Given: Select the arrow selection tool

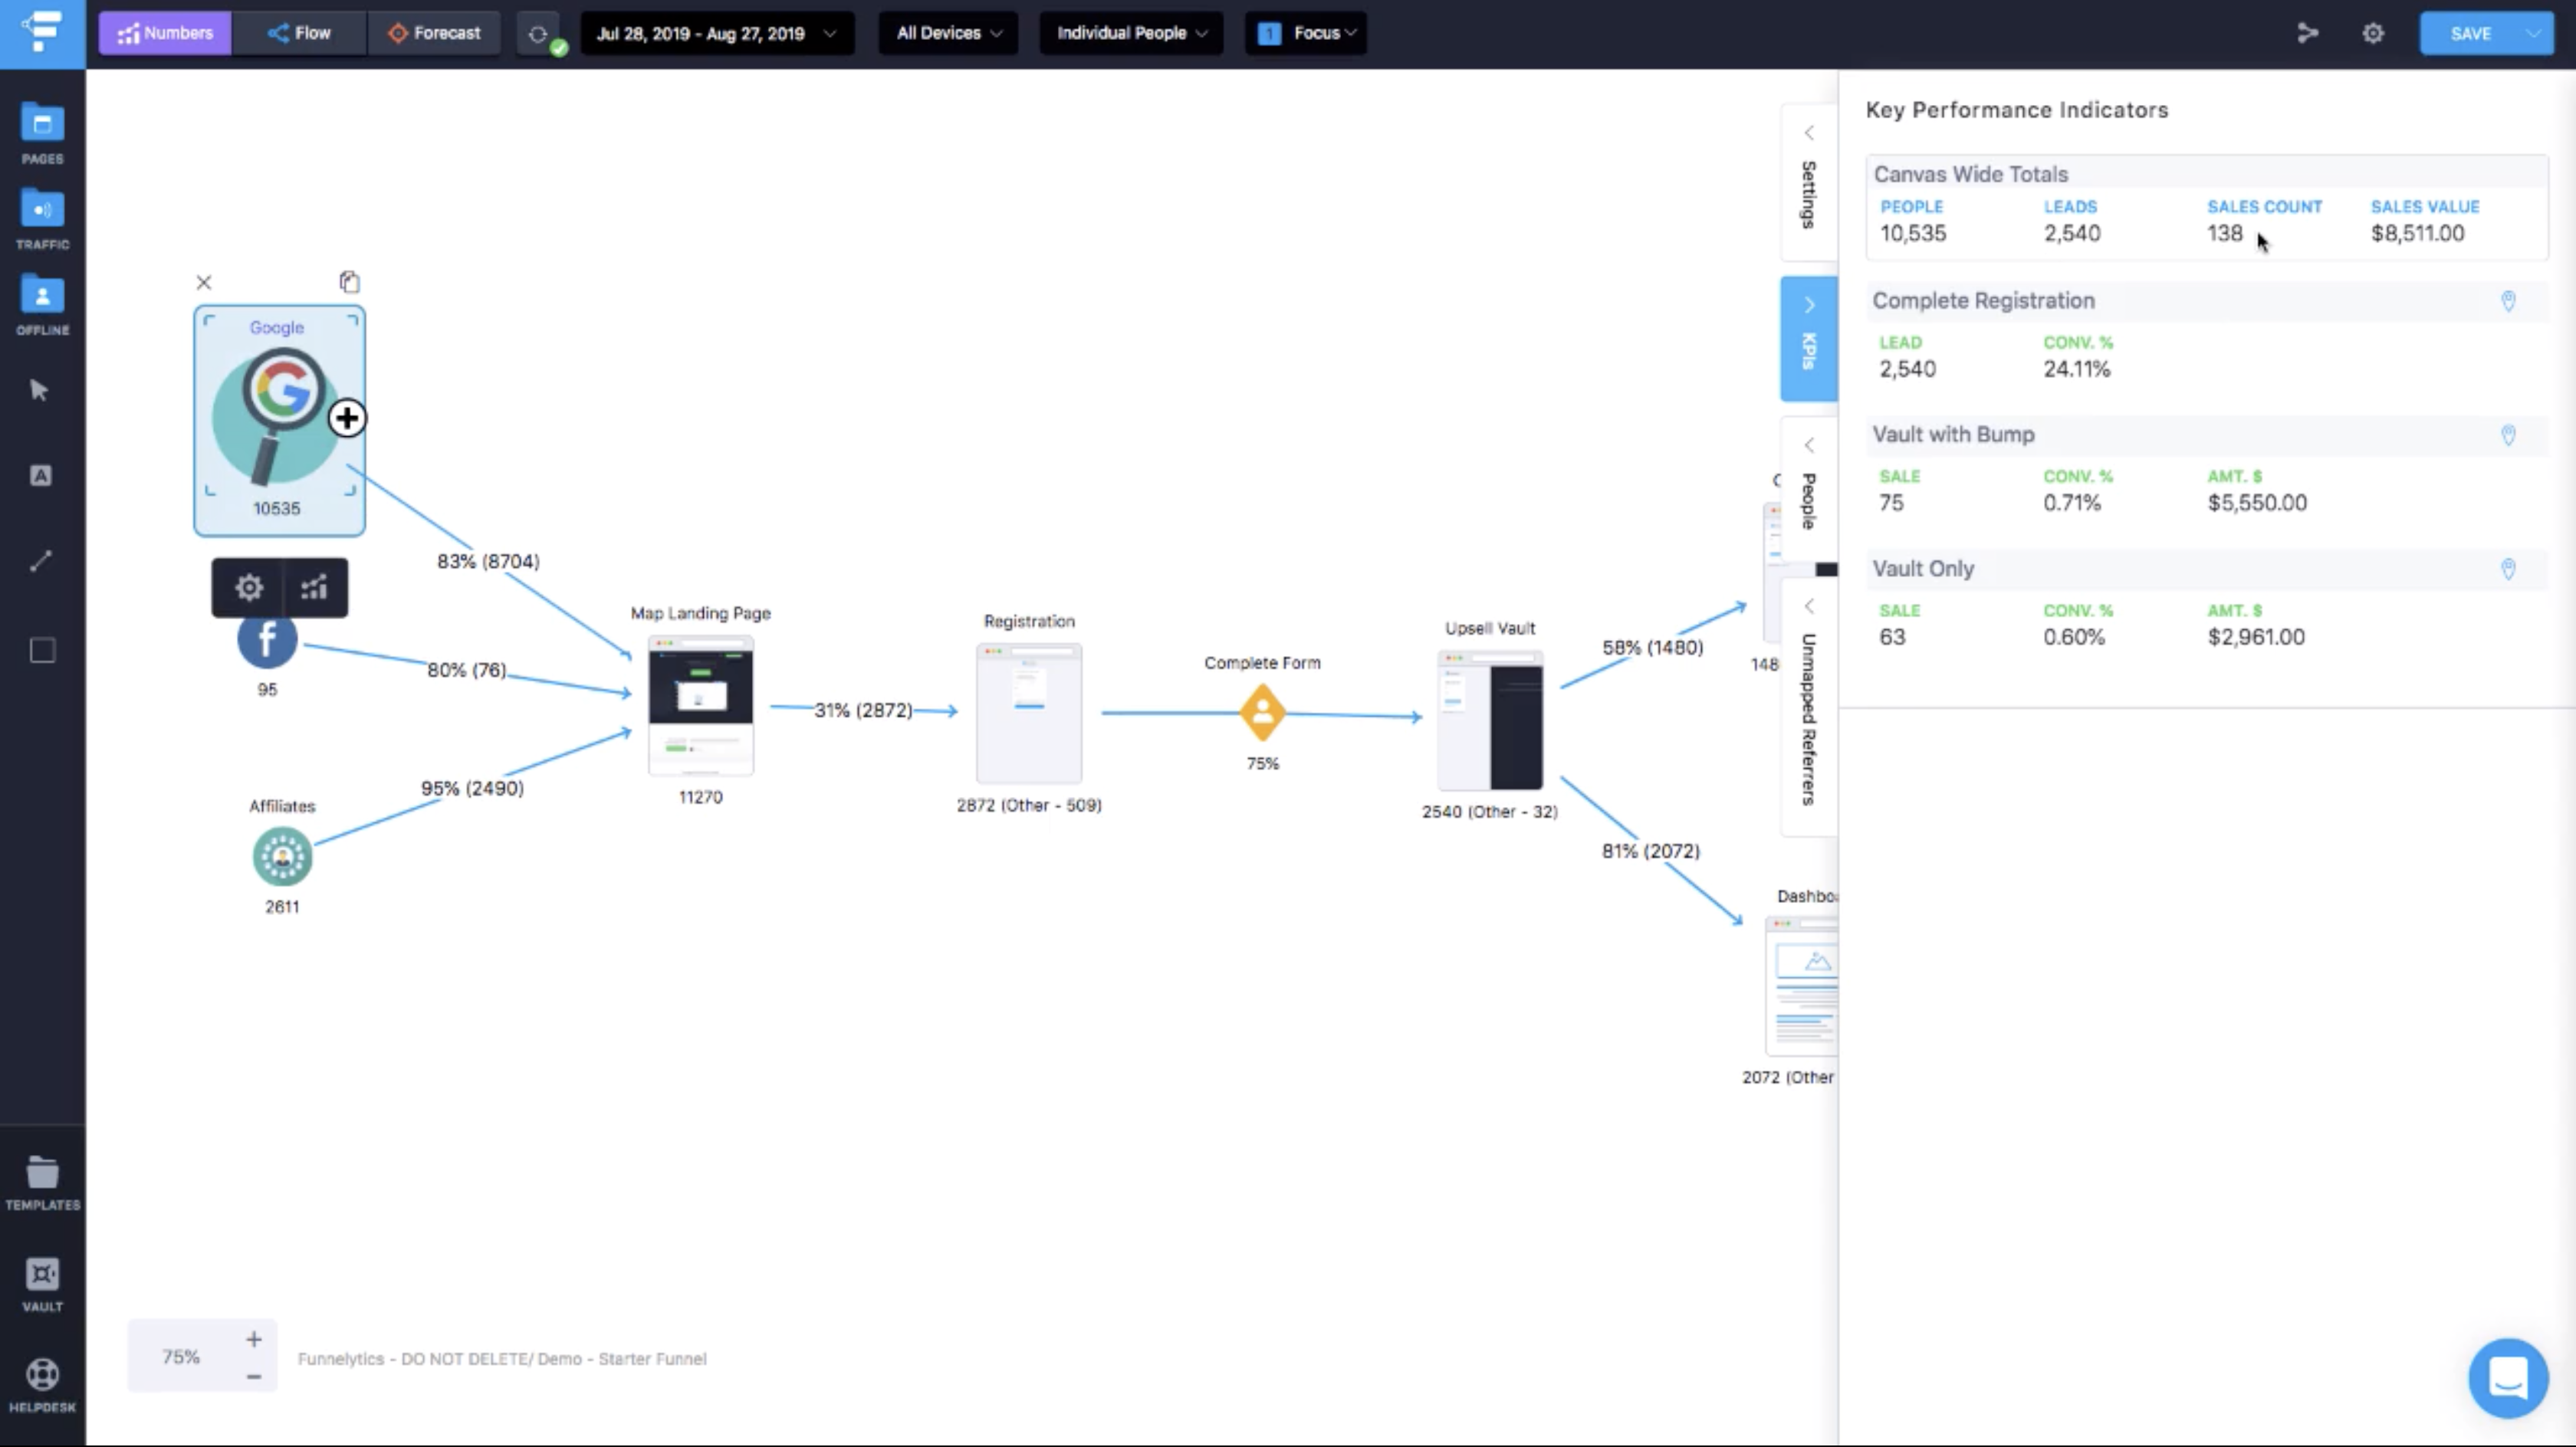Looking at the screenshot, I should (41, 389).
